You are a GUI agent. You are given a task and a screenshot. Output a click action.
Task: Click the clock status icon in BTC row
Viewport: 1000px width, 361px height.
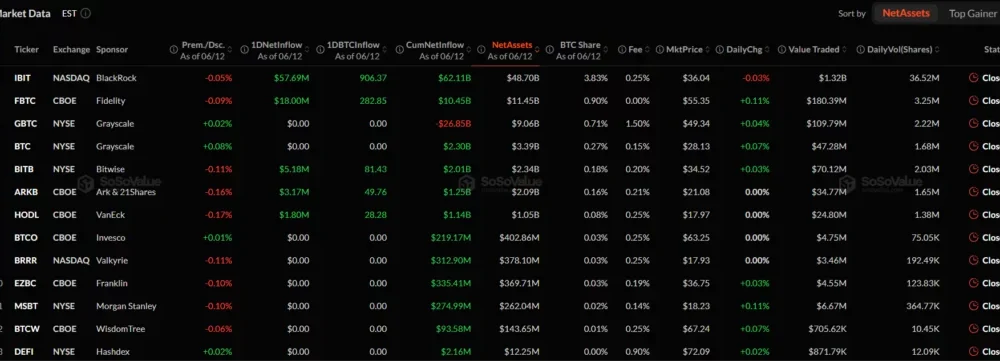973,147
